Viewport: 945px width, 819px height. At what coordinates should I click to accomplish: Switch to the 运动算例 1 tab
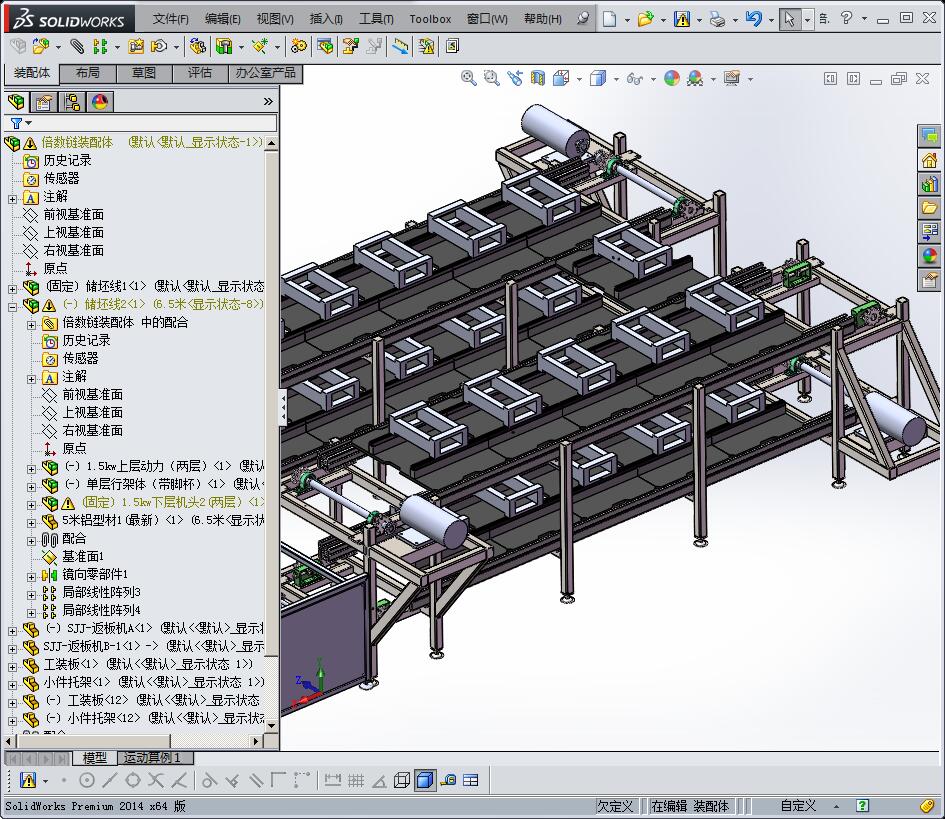pyautogui.click(x=152, y=758)
